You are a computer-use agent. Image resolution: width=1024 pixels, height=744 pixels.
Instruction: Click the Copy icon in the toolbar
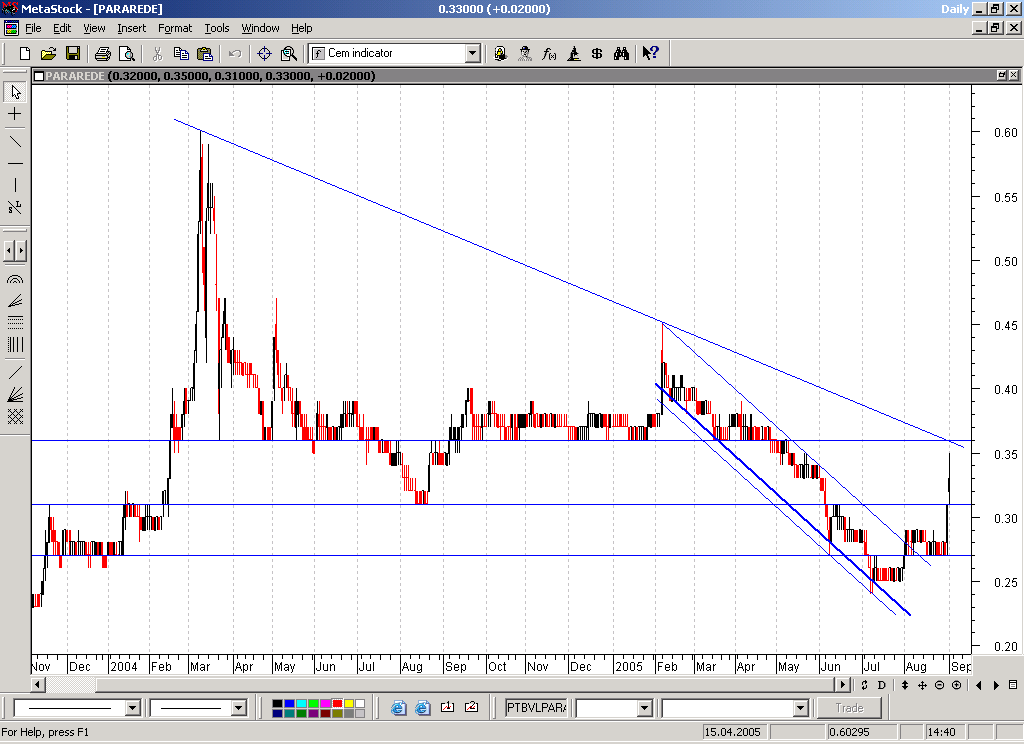pyautogui.click(x=181, y=54)
